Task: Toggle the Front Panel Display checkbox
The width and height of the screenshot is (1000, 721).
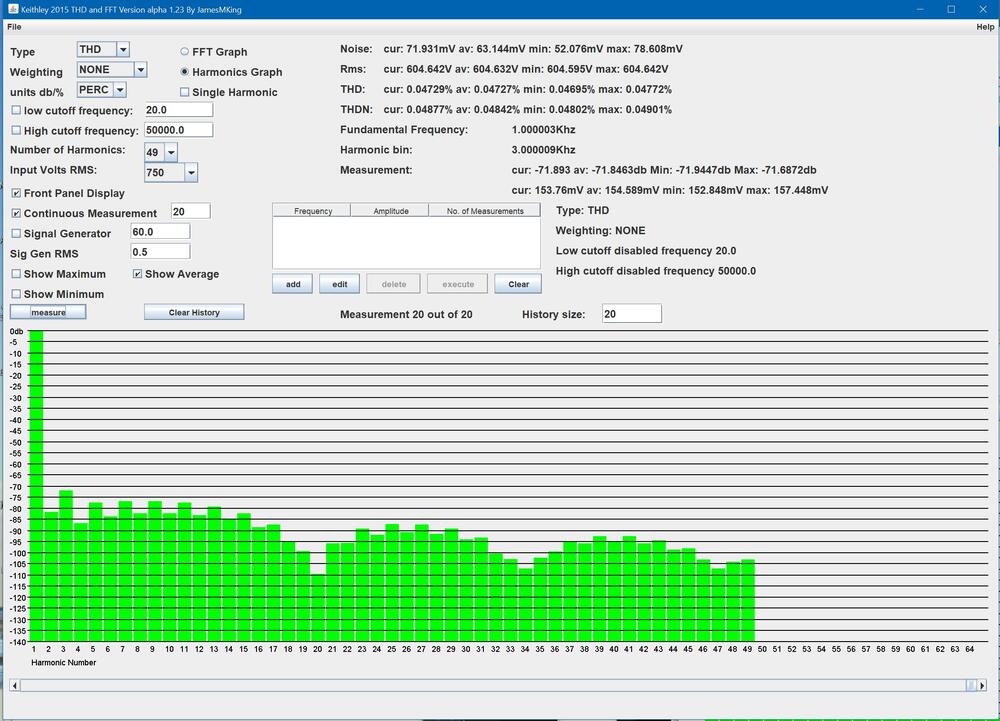Action: (x=16, y=193)
